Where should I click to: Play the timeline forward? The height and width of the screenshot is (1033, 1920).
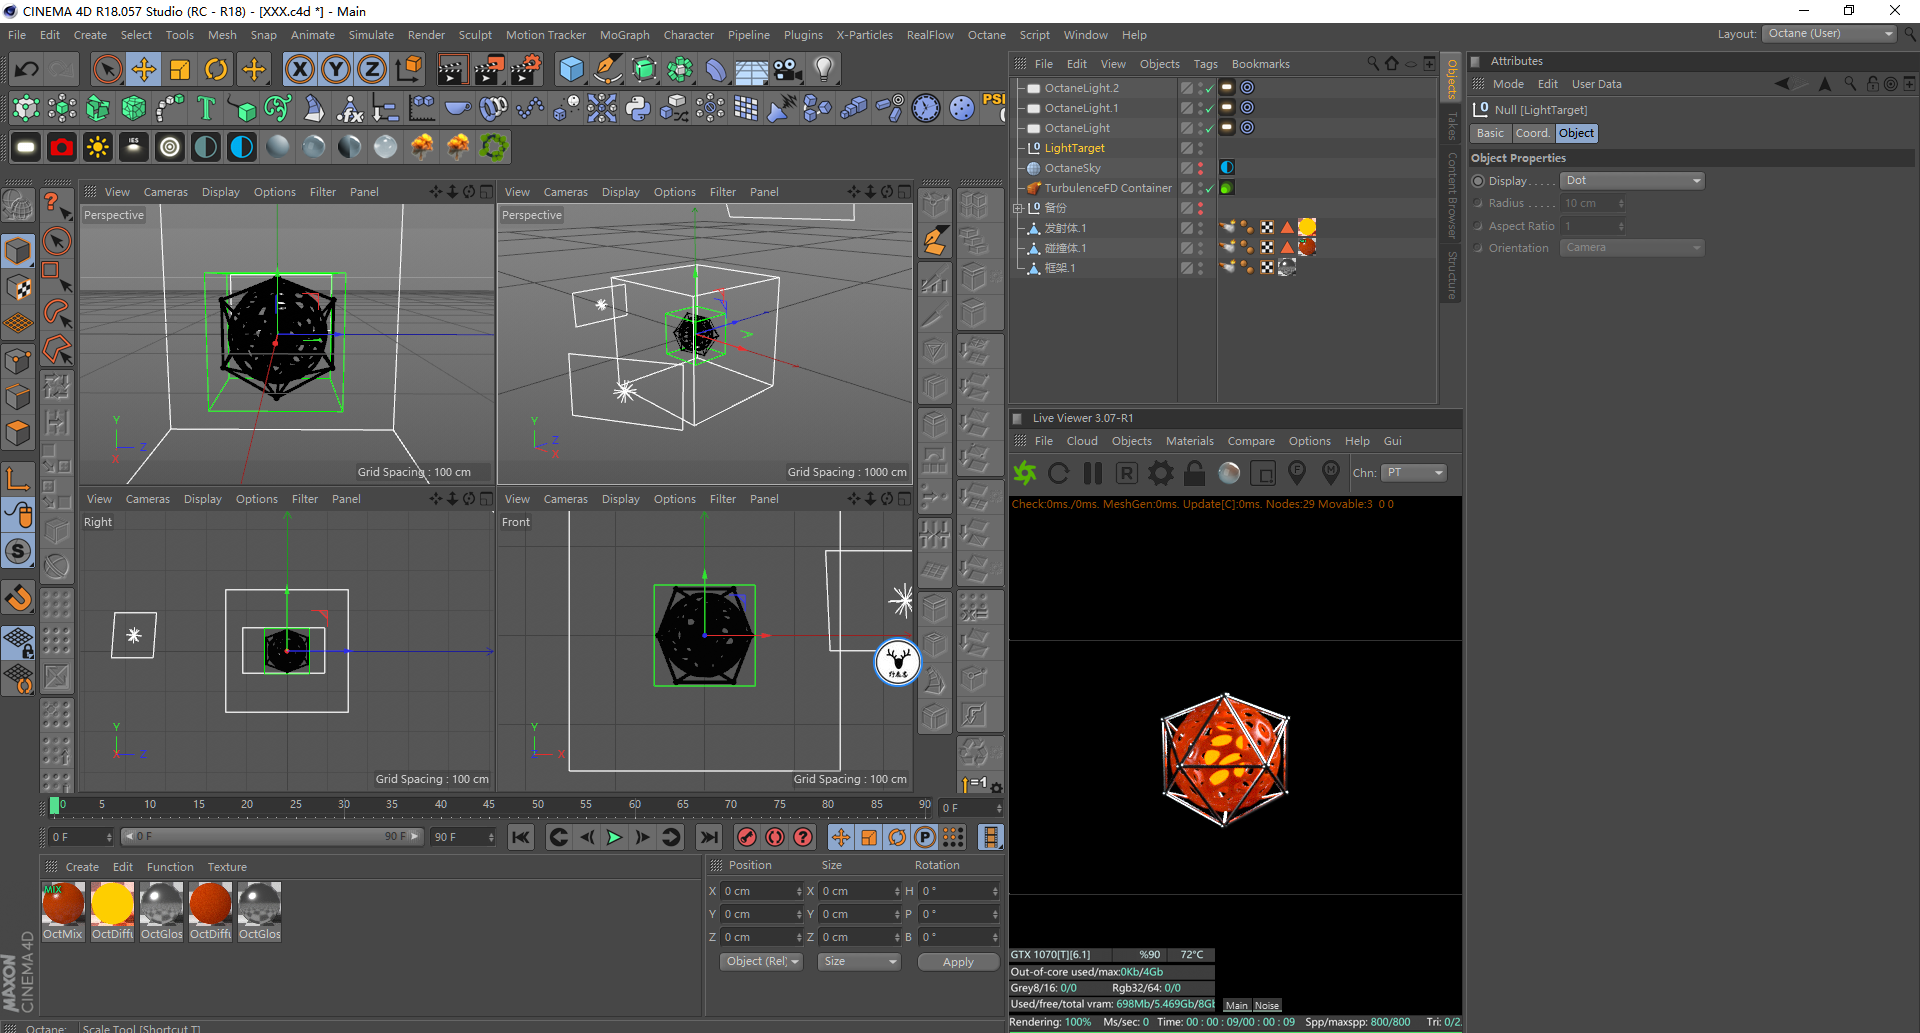(614, 837)
